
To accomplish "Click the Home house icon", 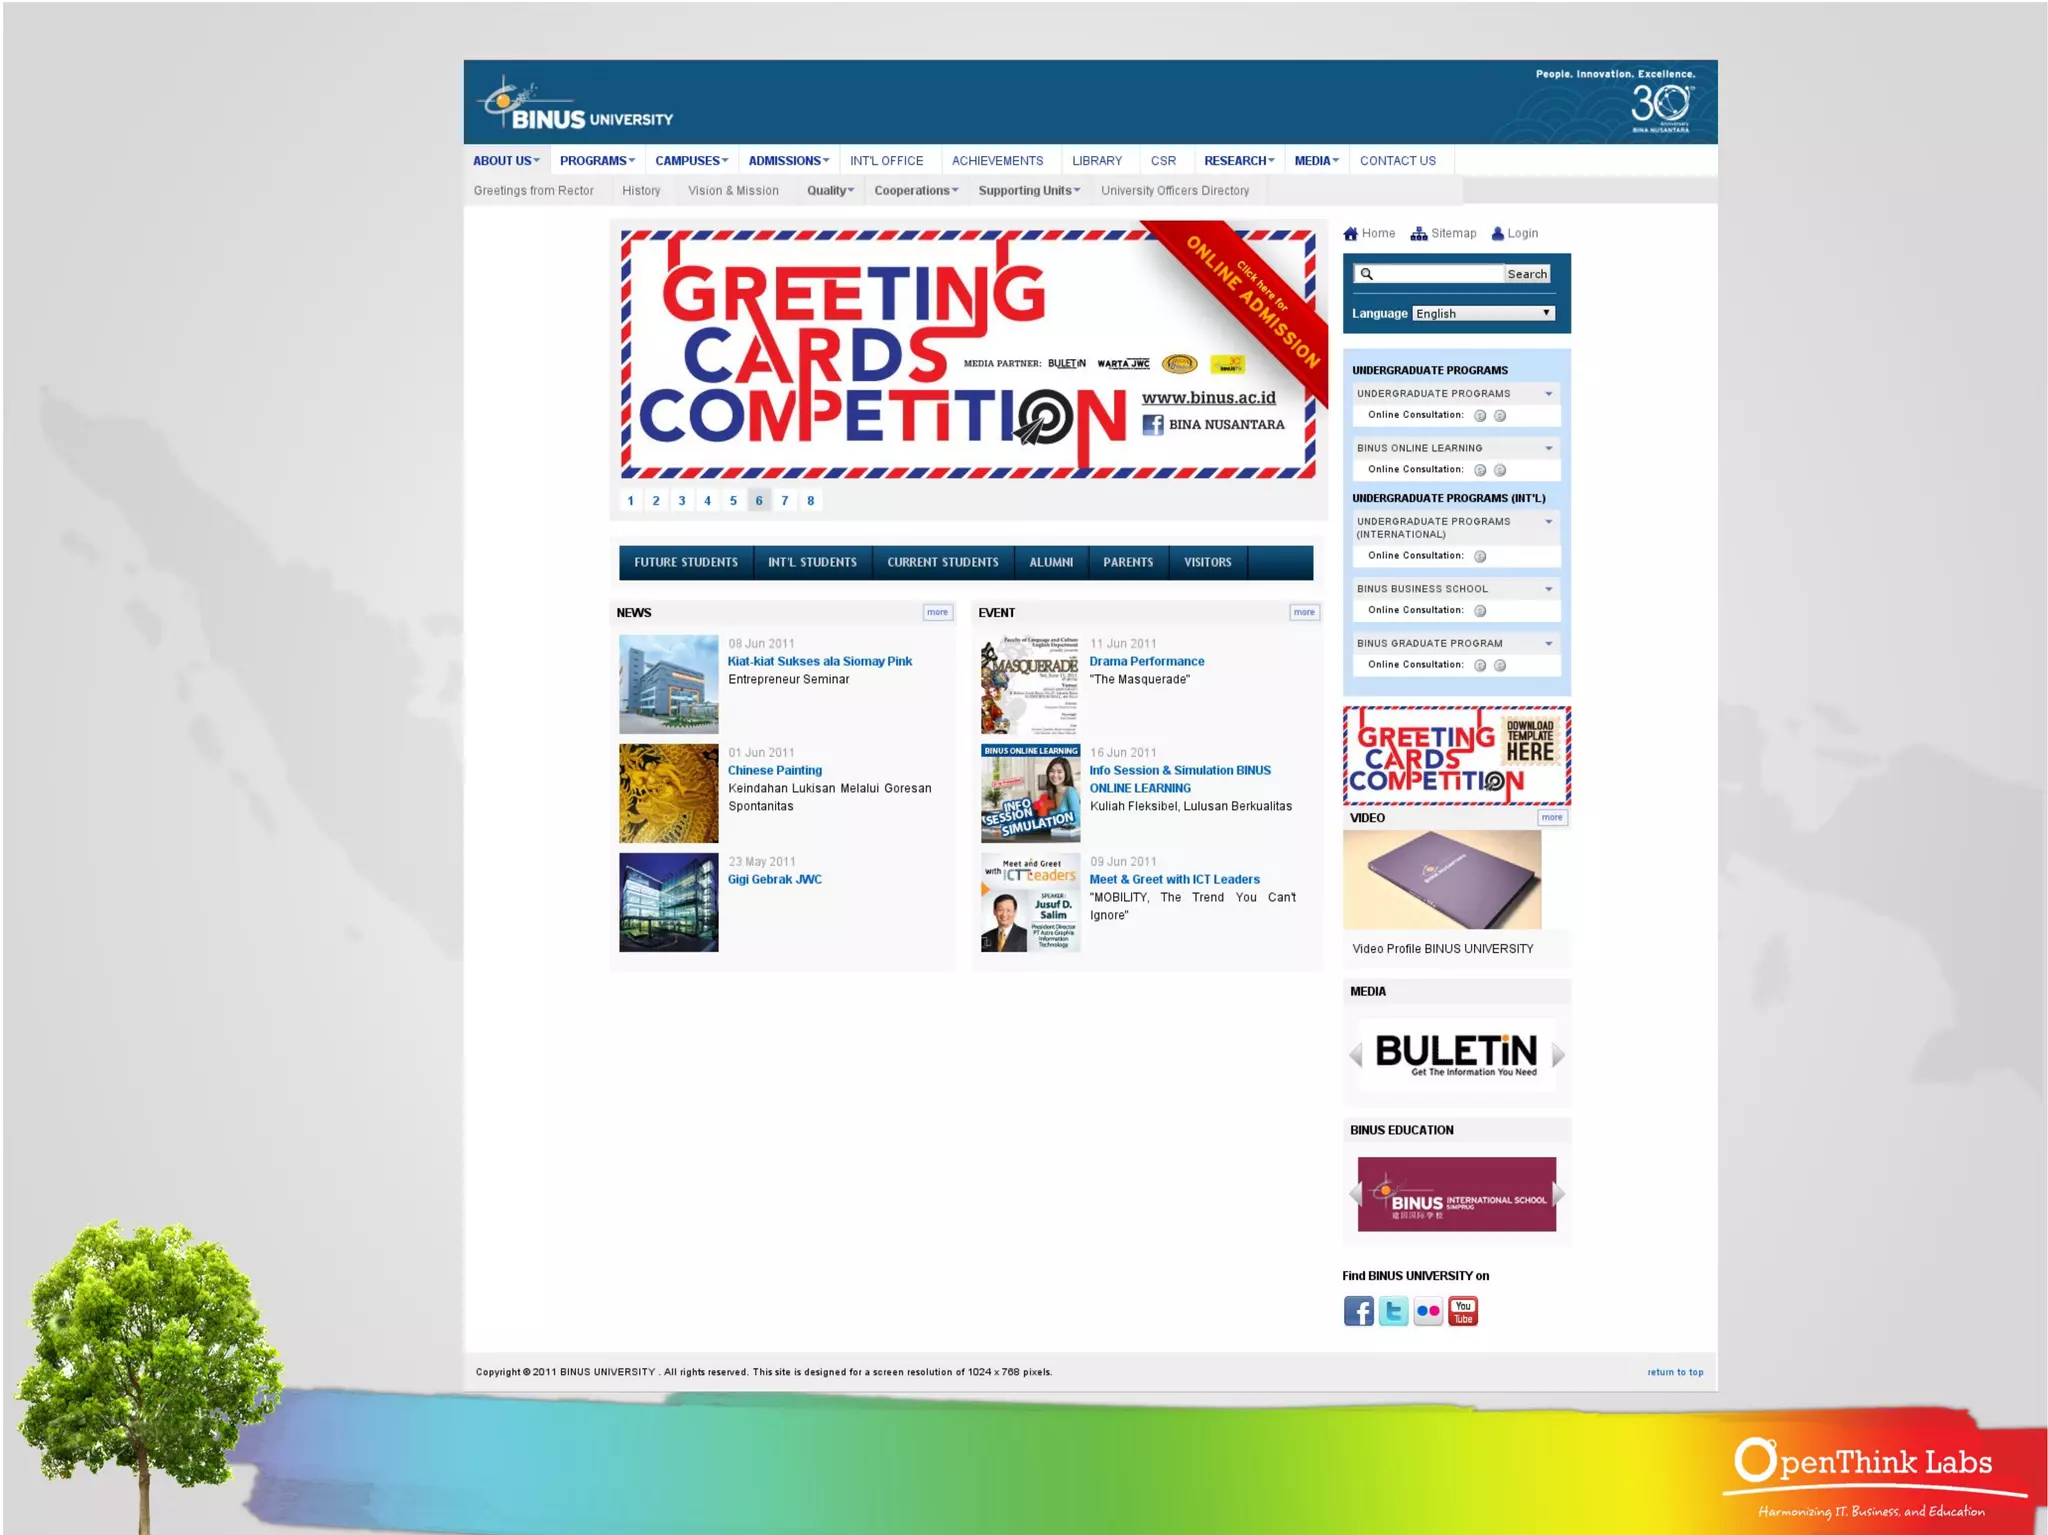I will coord(1351,234).
